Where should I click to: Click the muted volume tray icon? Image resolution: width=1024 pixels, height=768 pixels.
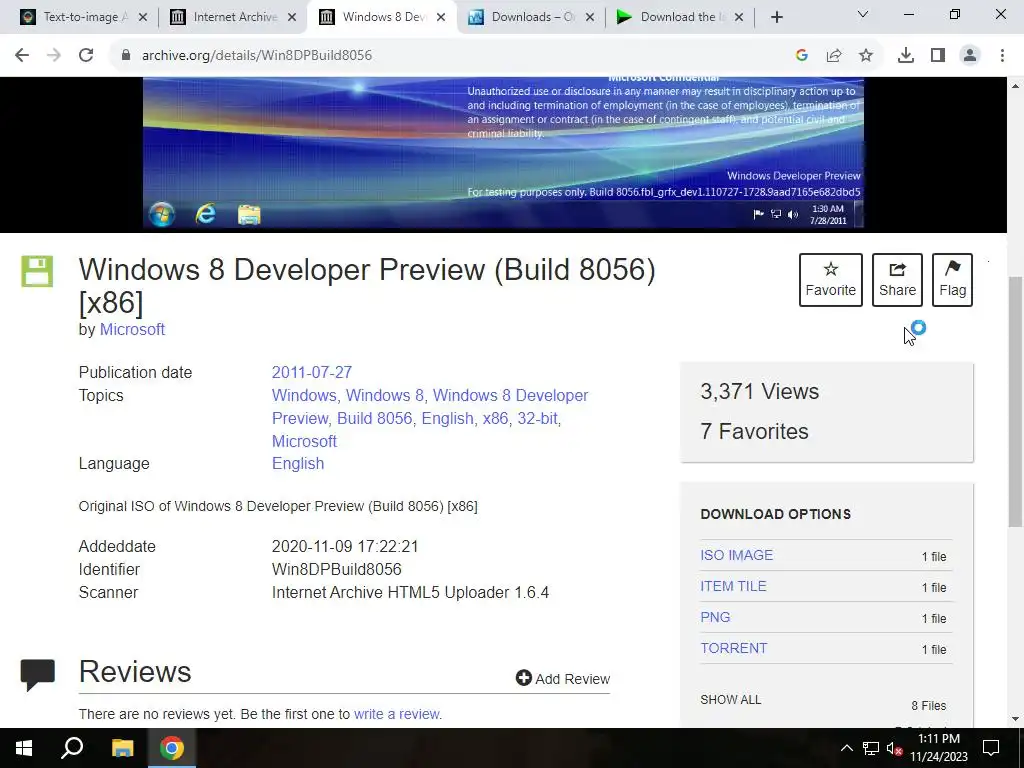894,748
